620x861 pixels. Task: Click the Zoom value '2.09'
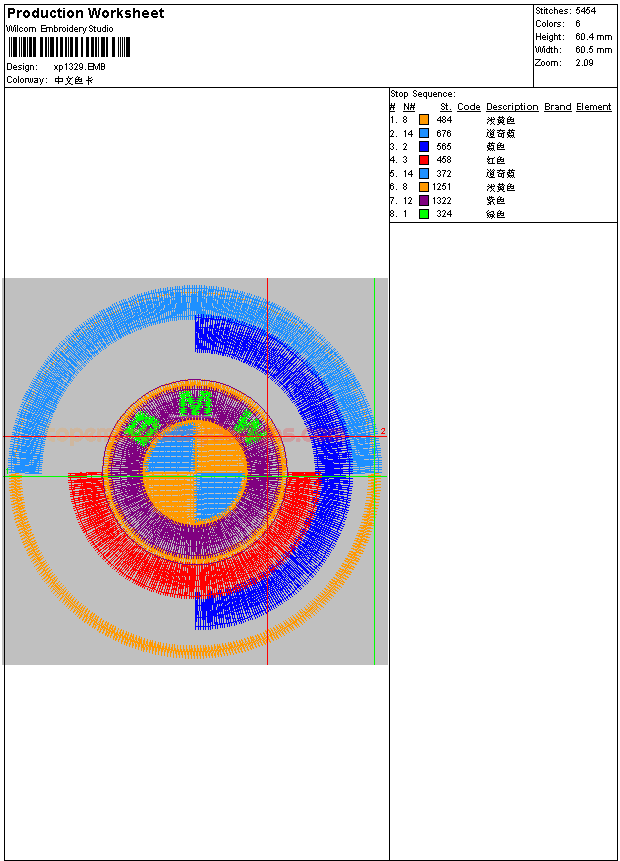584,63
